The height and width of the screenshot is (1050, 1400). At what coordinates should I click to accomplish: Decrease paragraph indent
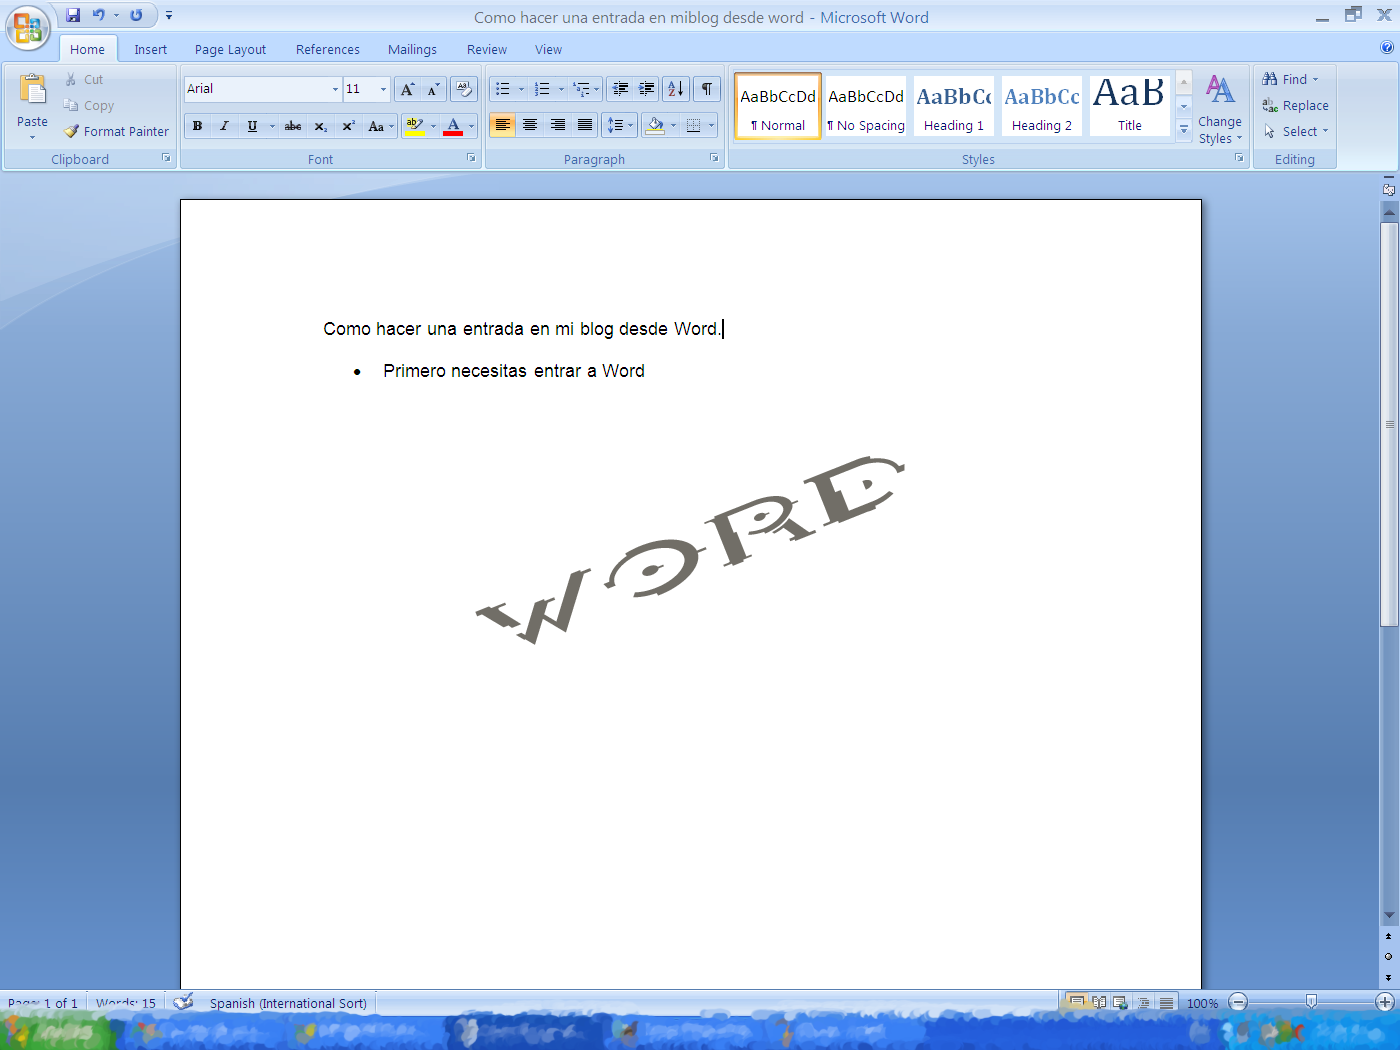coord(620,89)
